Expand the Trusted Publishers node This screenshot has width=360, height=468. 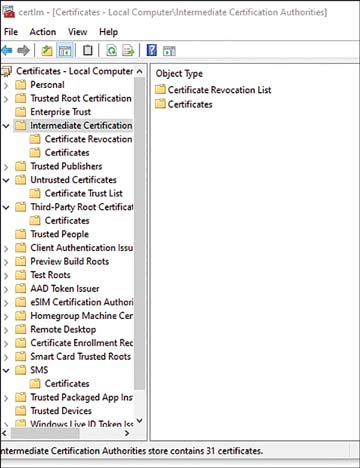(x=6, y=167)
